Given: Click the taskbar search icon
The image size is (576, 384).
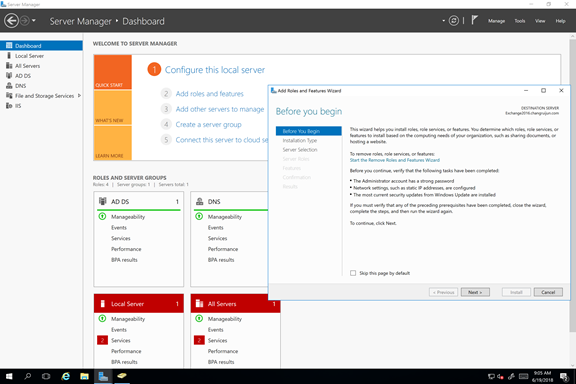Looking at the screenshot, I should [x=28, y=376].
